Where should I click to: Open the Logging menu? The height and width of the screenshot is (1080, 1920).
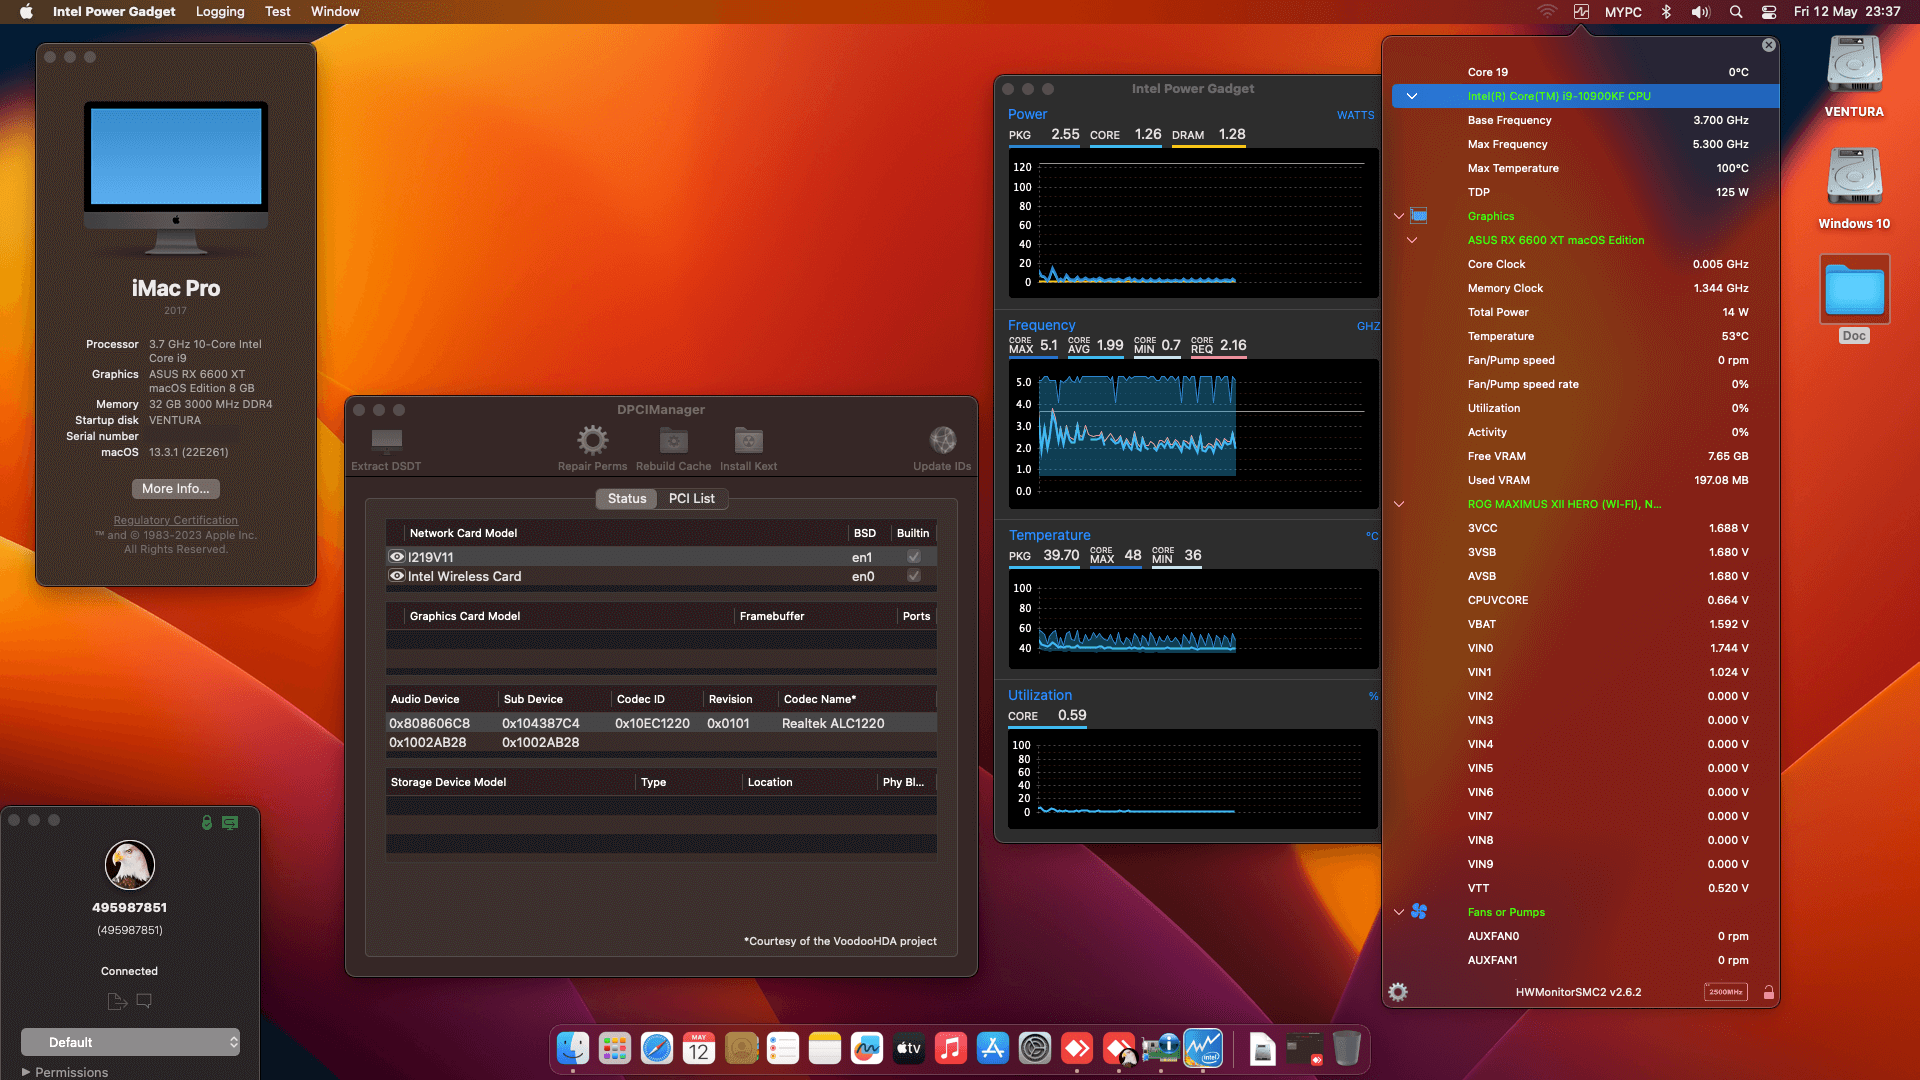click(x=220, y=12)
